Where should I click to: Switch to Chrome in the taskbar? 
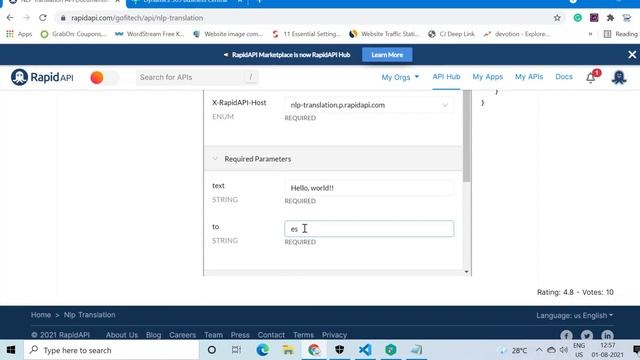point(314,350)
